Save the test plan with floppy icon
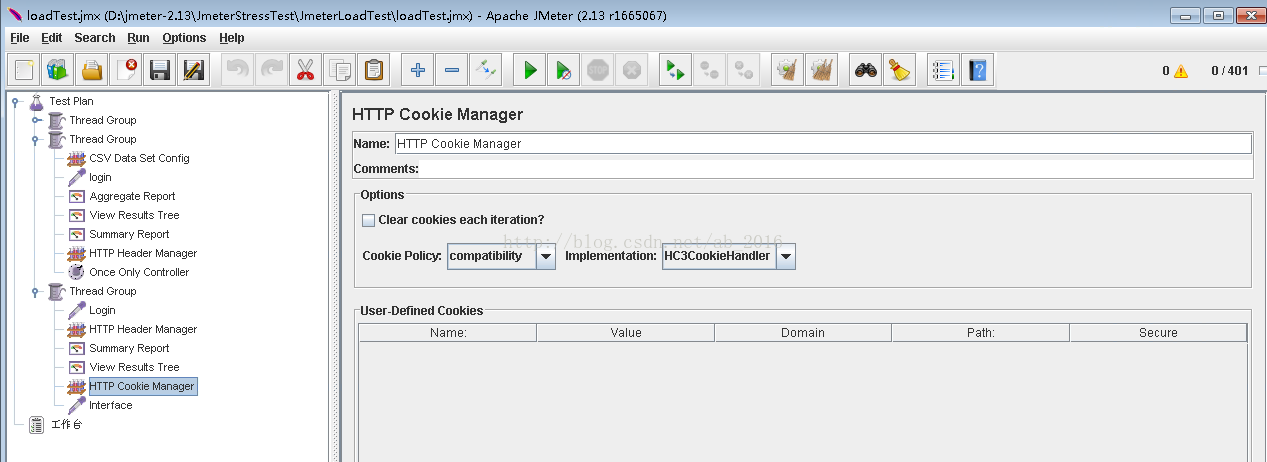Viewport: 1267px width, 462px height. 159,70
